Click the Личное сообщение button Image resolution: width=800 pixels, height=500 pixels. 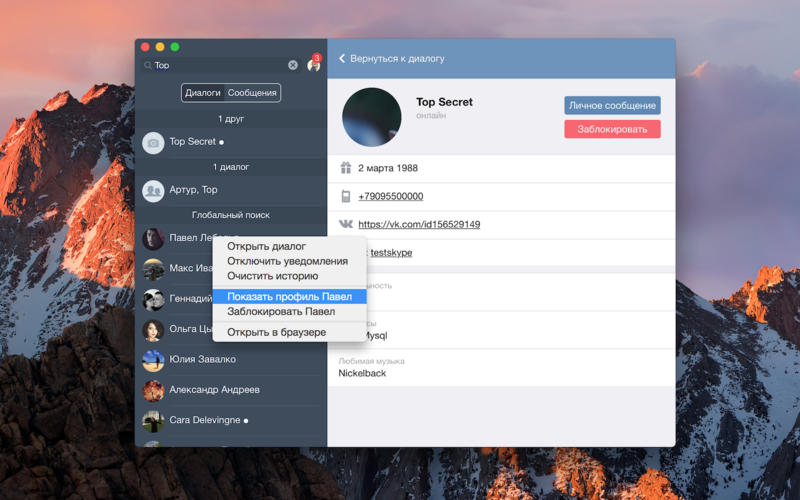pyautogui.click(x=612, y=105)
